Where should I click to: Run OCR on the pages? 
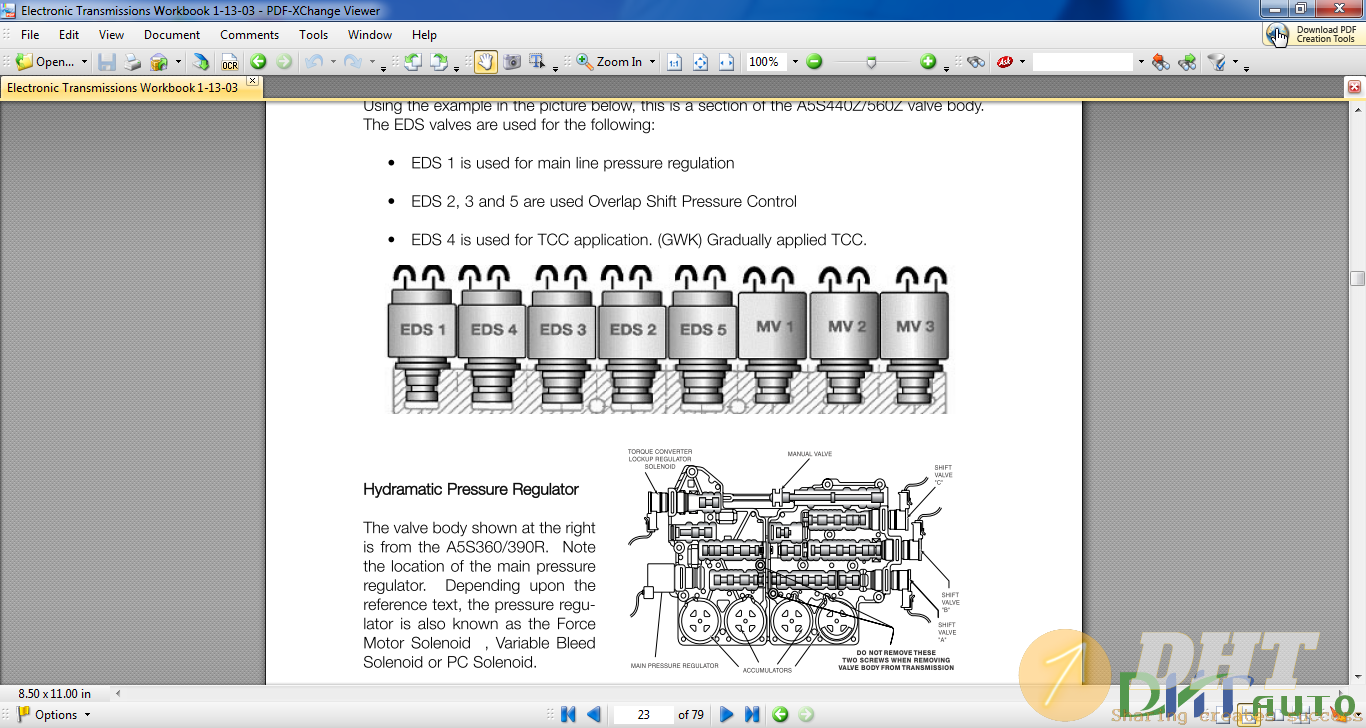230,62
